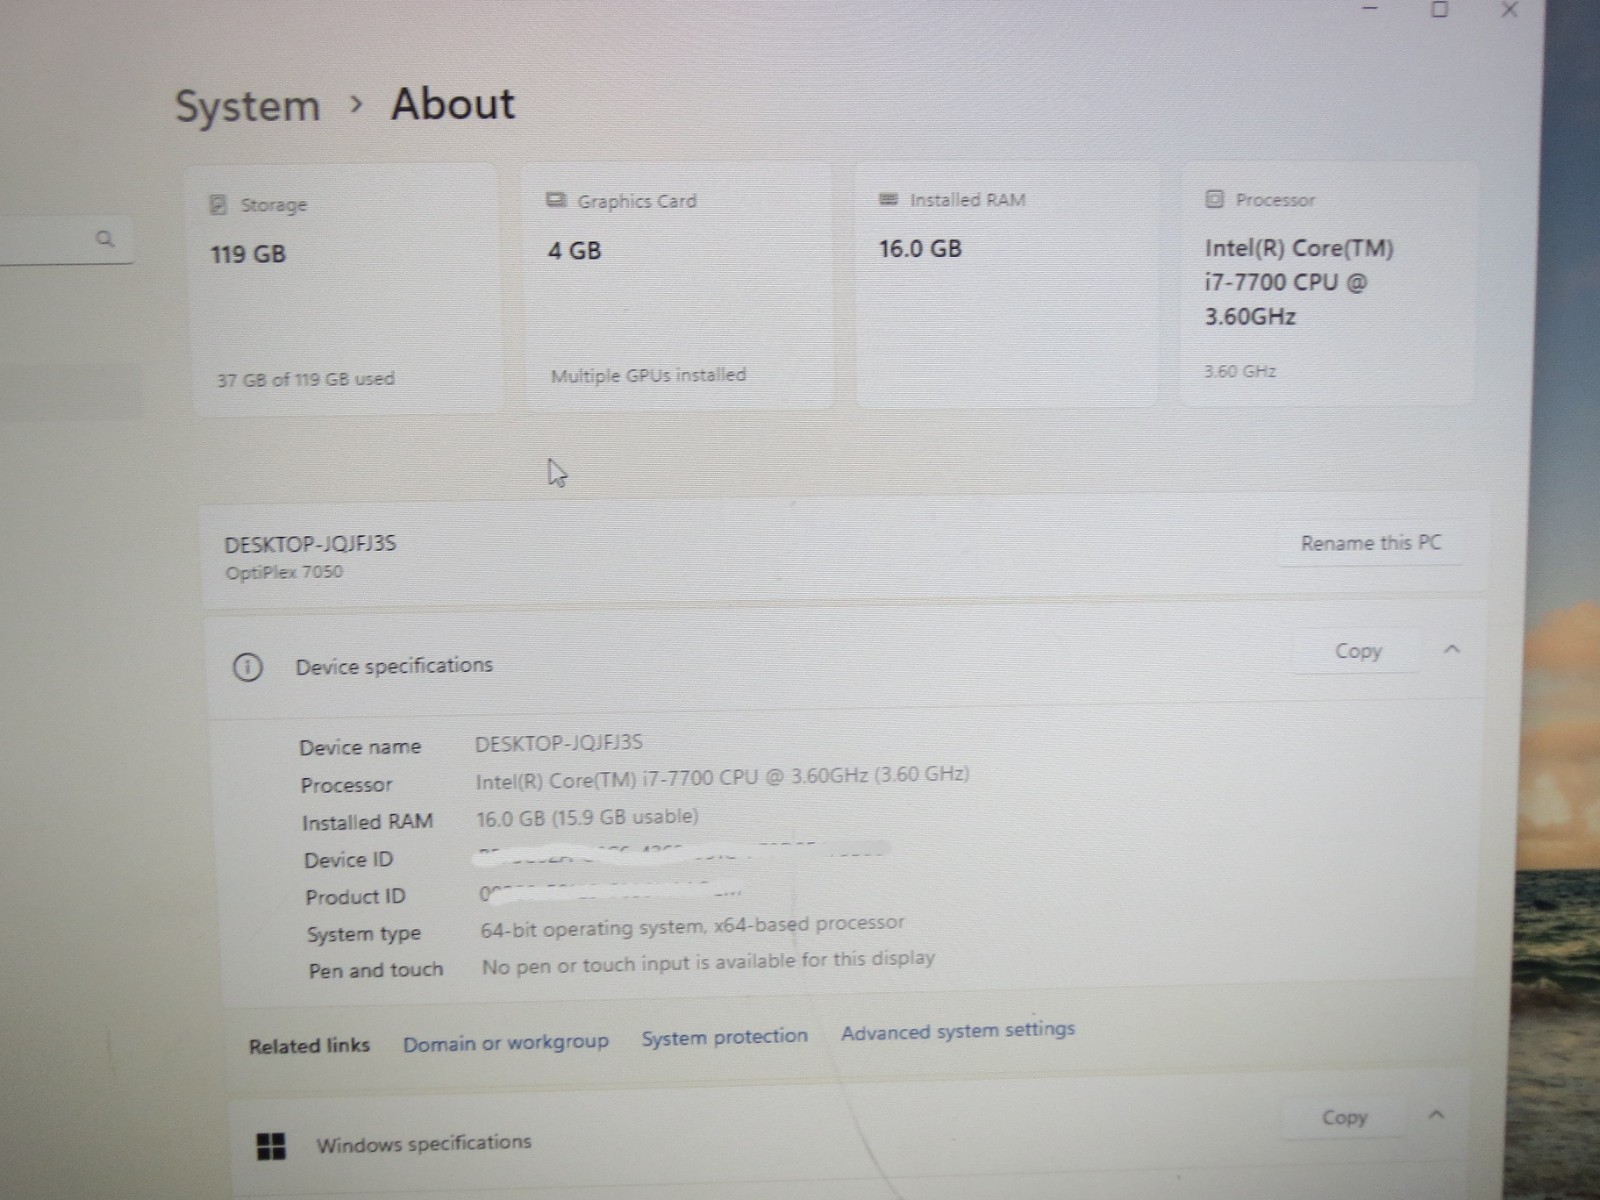The width and height of the screenshot is (1600, 1200).
Task: Click the Device specifications info icon
Action: (247, 667)
